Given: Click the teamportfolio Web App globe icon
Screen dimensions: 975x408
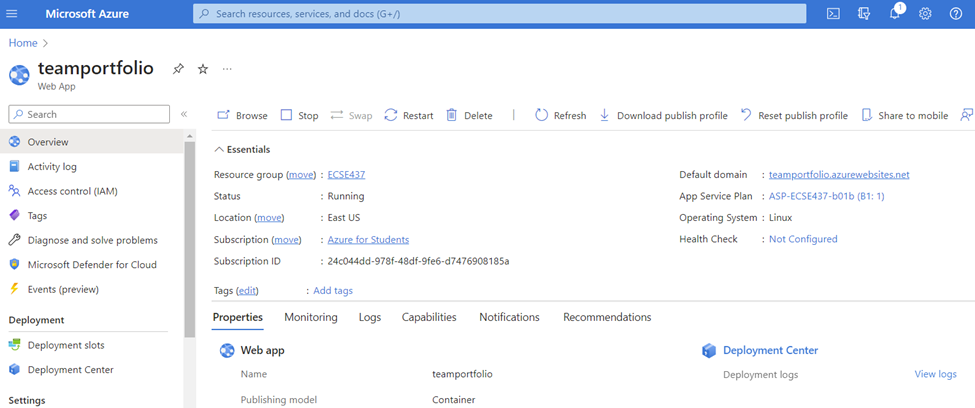Looking at the screenshot, I should point(19,75).
